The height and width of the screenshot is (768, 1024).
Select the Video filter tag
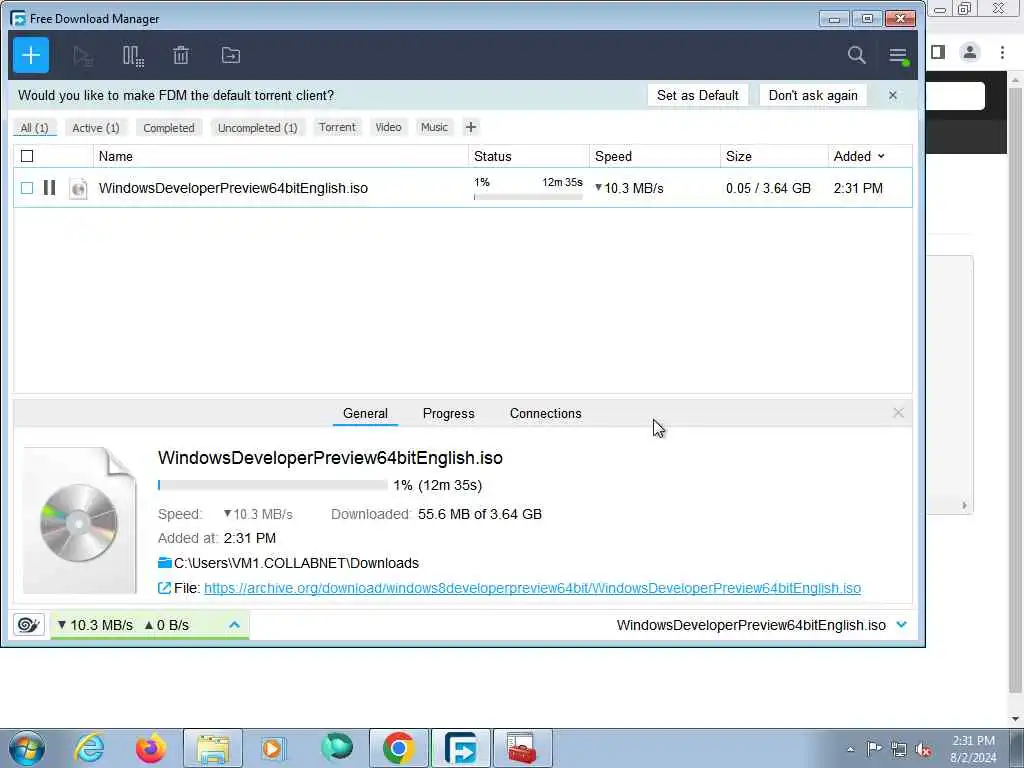point(389,127)
